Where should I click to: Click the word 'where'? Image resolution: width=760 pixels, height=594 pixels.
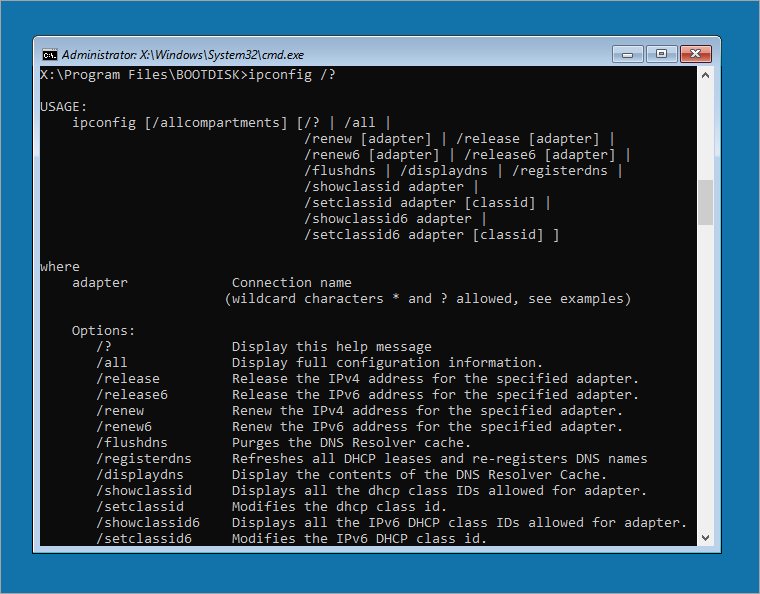tap(60, 266)
